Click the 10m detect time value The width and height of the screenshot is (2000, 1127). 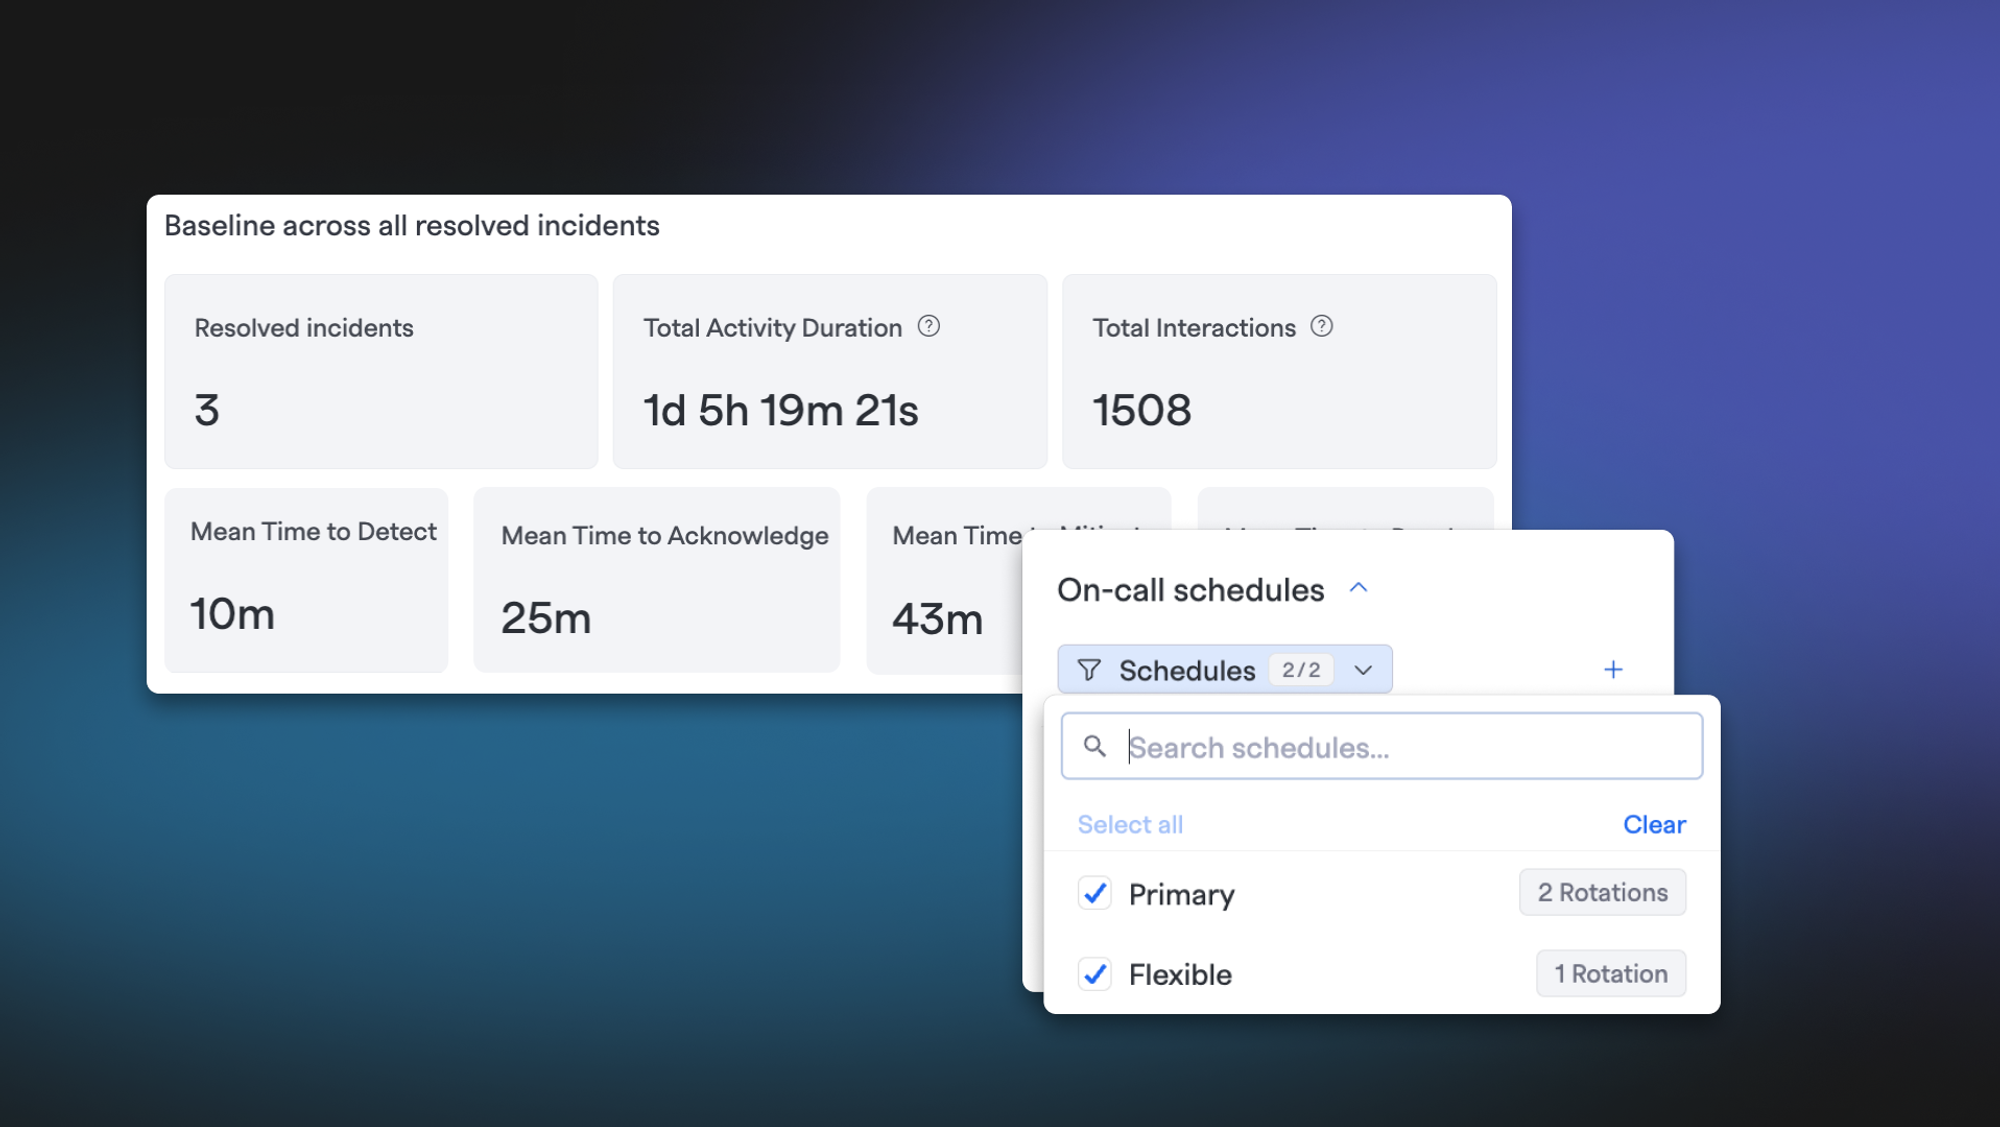point(232,614)
